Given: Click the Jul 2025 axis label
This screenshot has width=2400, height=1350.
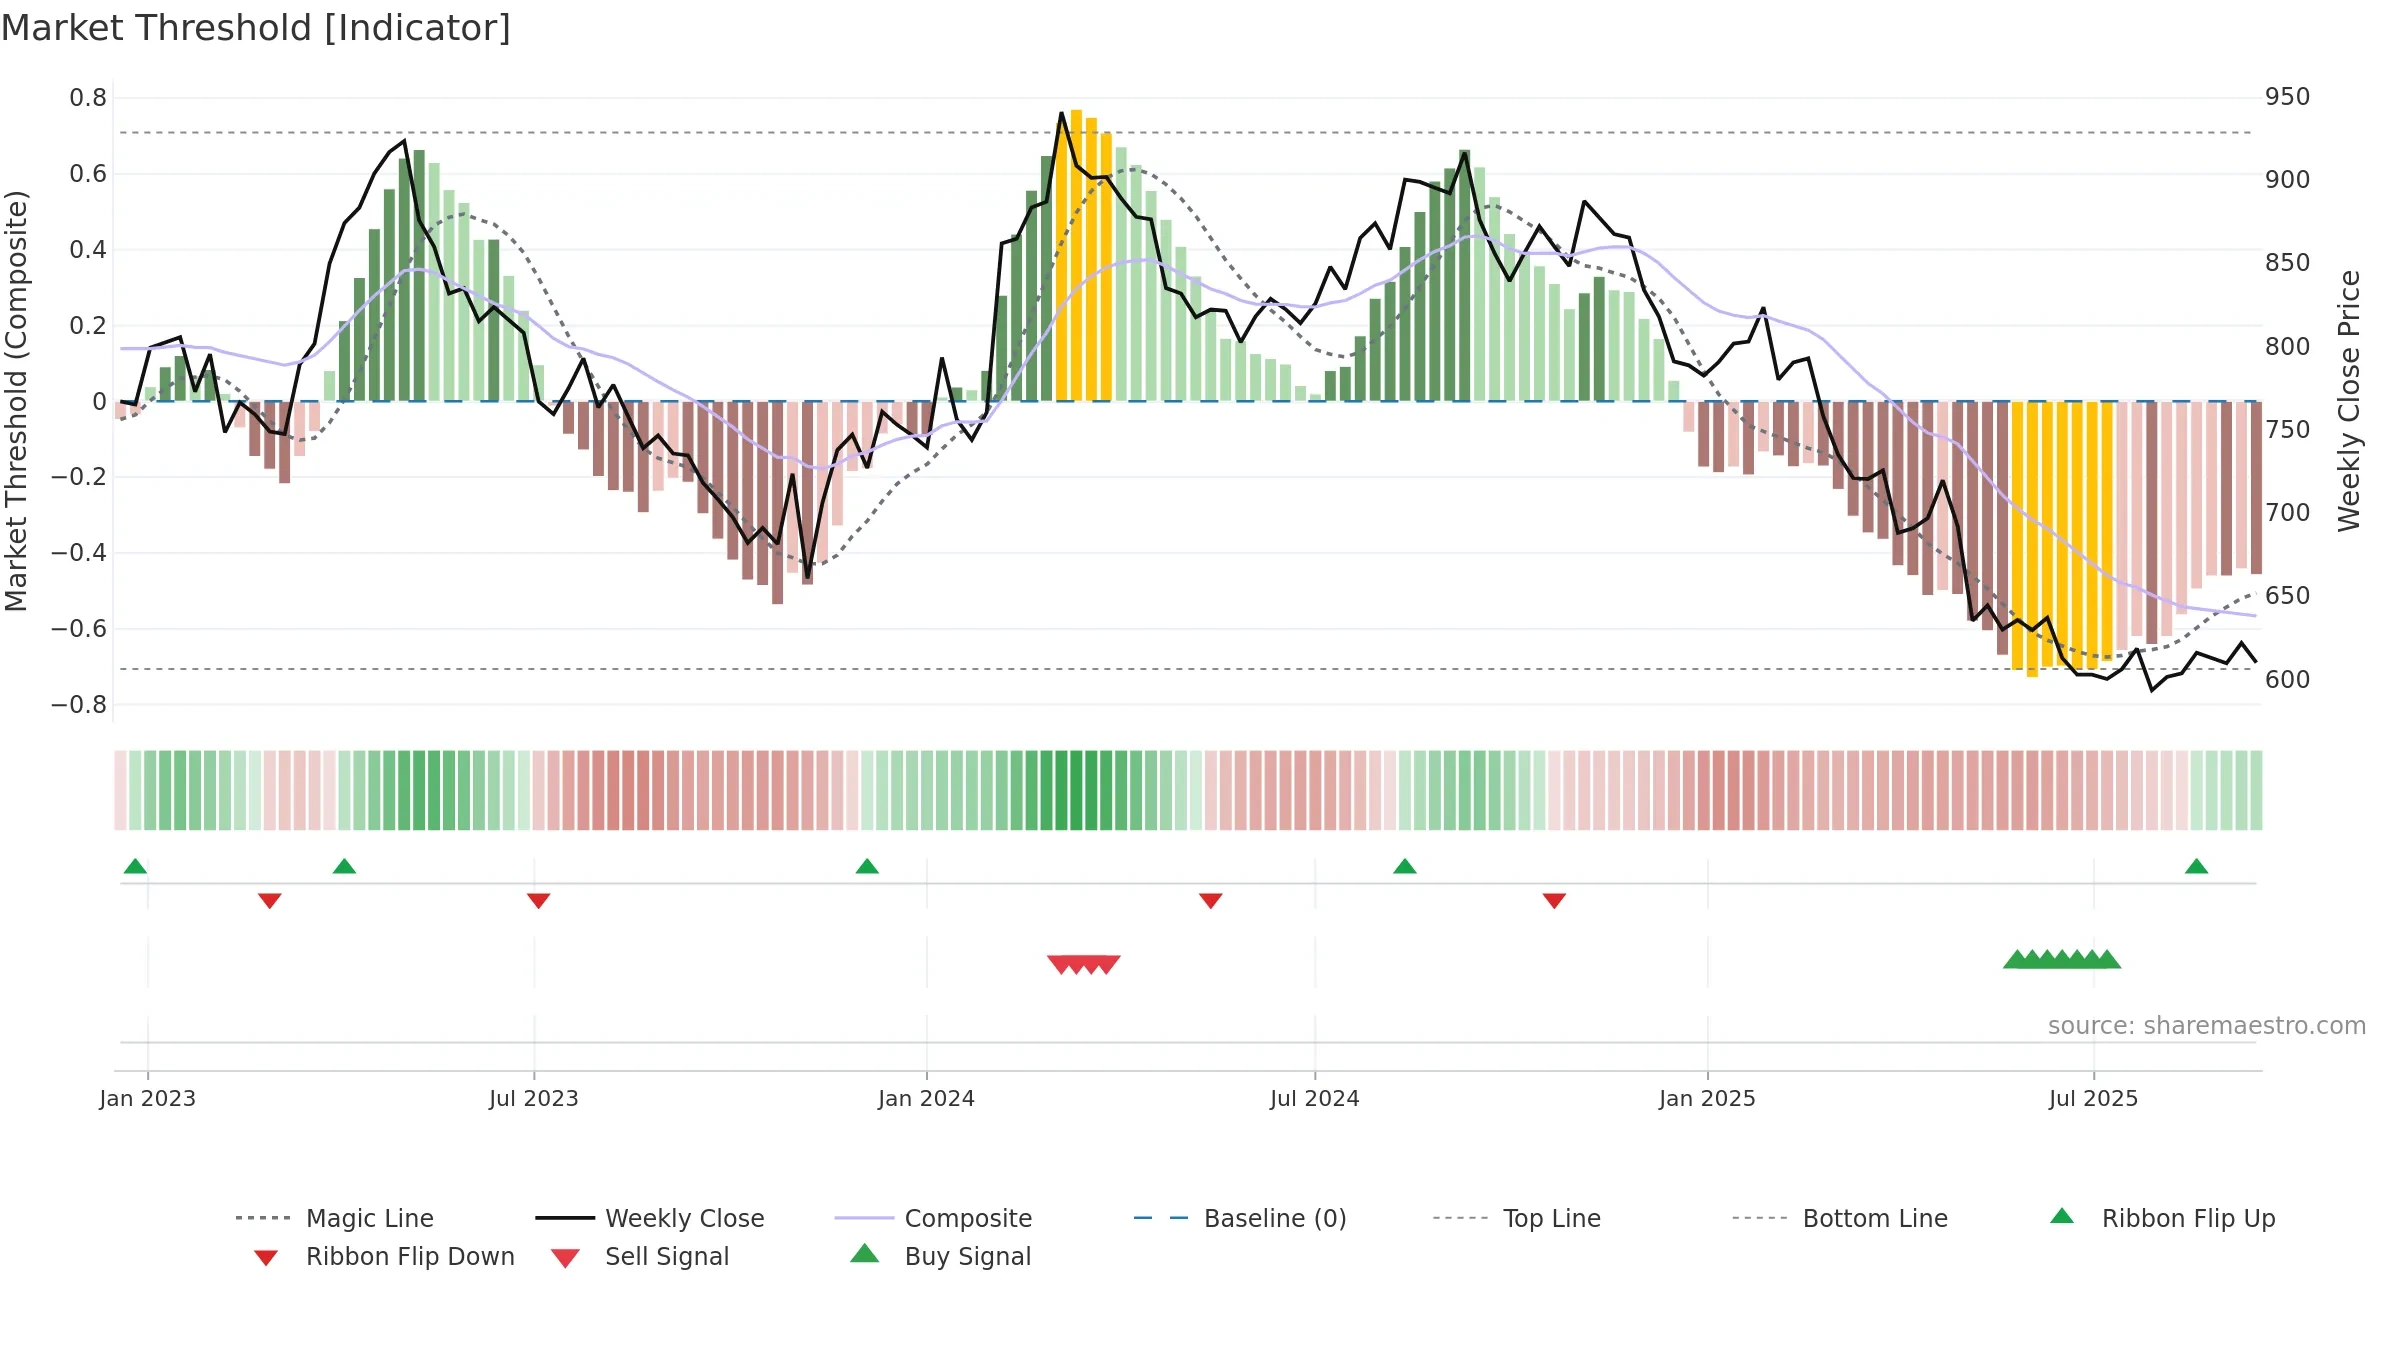Looking at the screenshot, I should point(2093,1098).
